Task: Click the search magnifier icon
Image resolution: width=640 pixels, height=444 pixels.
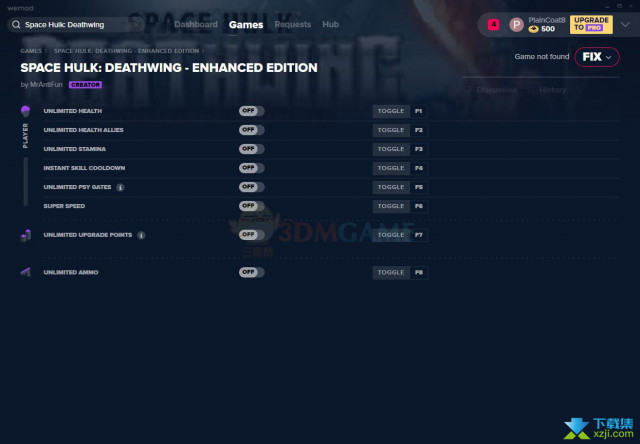Action: pos(16,25)
